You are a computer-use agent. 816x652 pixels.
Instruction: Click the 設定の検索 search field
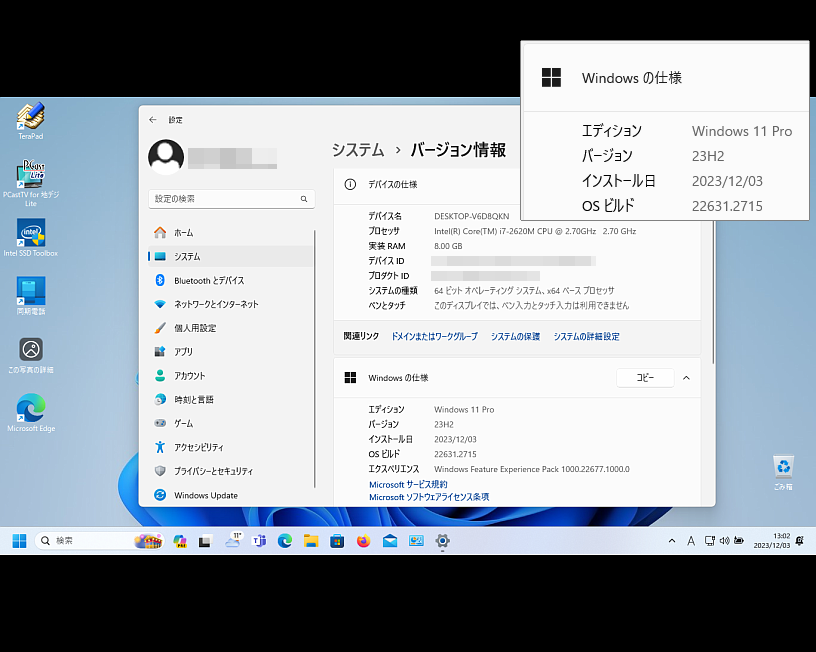pyautogui.click(x=232, y=199)
